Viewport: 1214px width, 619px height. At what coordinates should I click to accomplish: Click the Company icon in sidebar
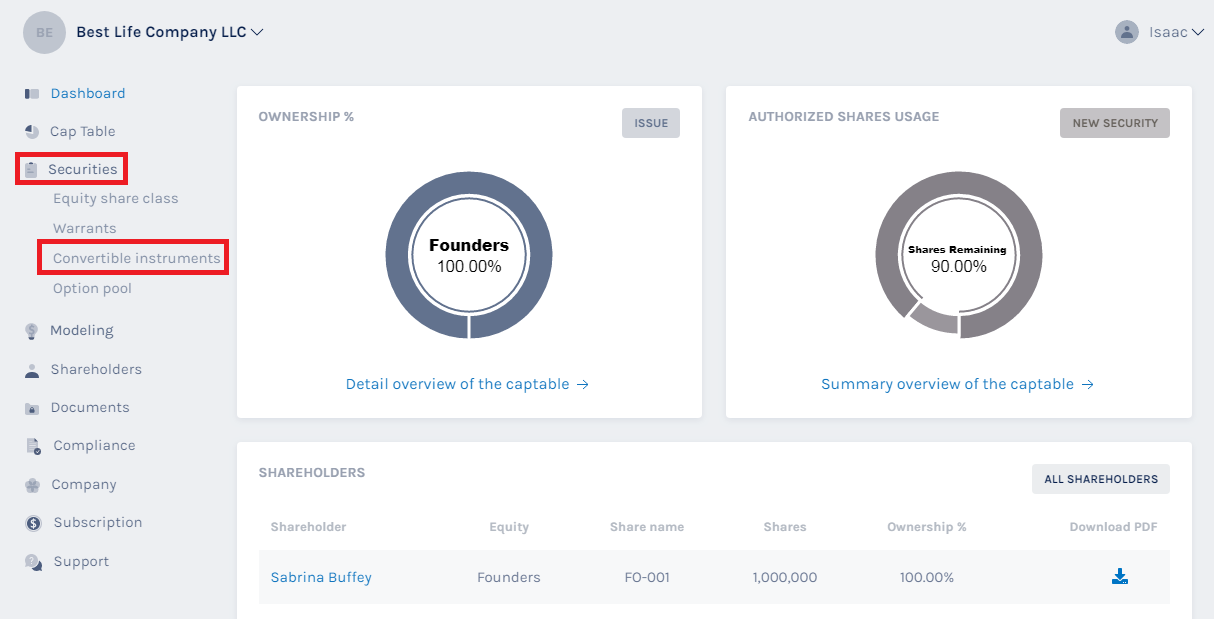pos(32,485)
